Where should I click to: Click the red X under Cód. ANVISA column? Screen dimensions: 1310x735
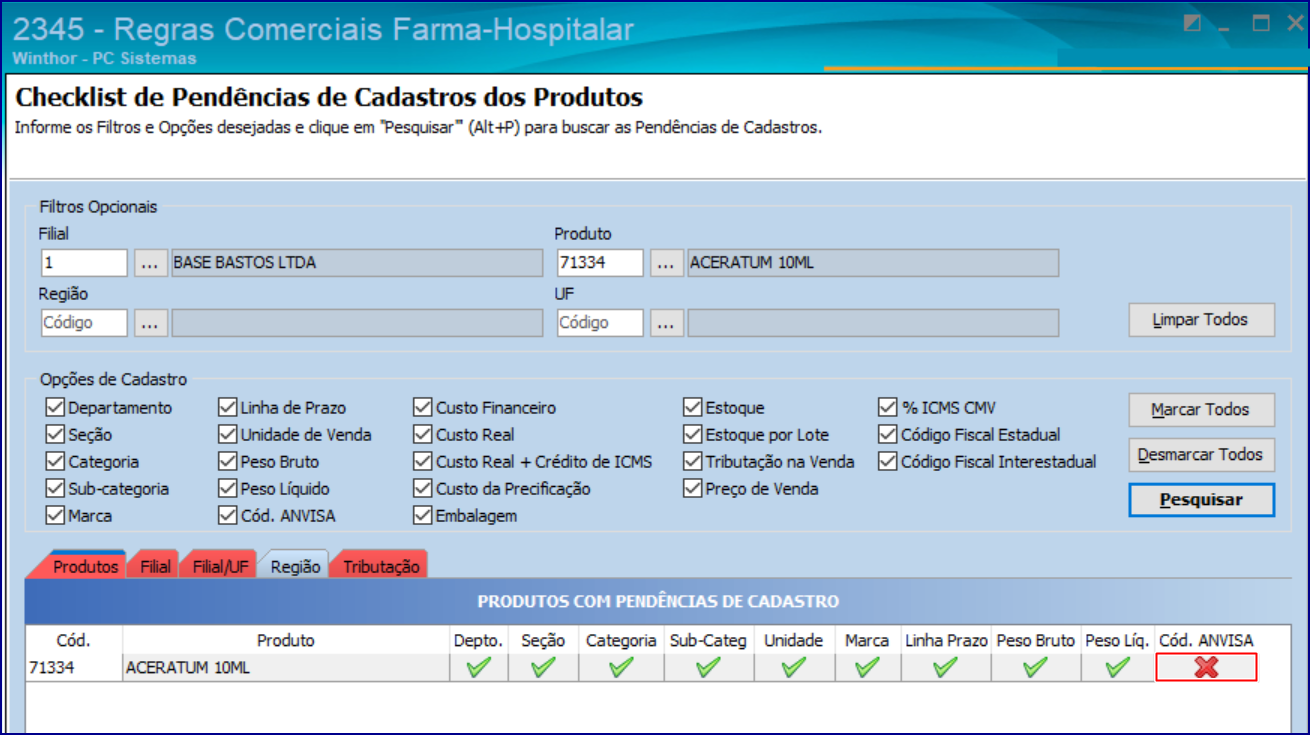1206,668
